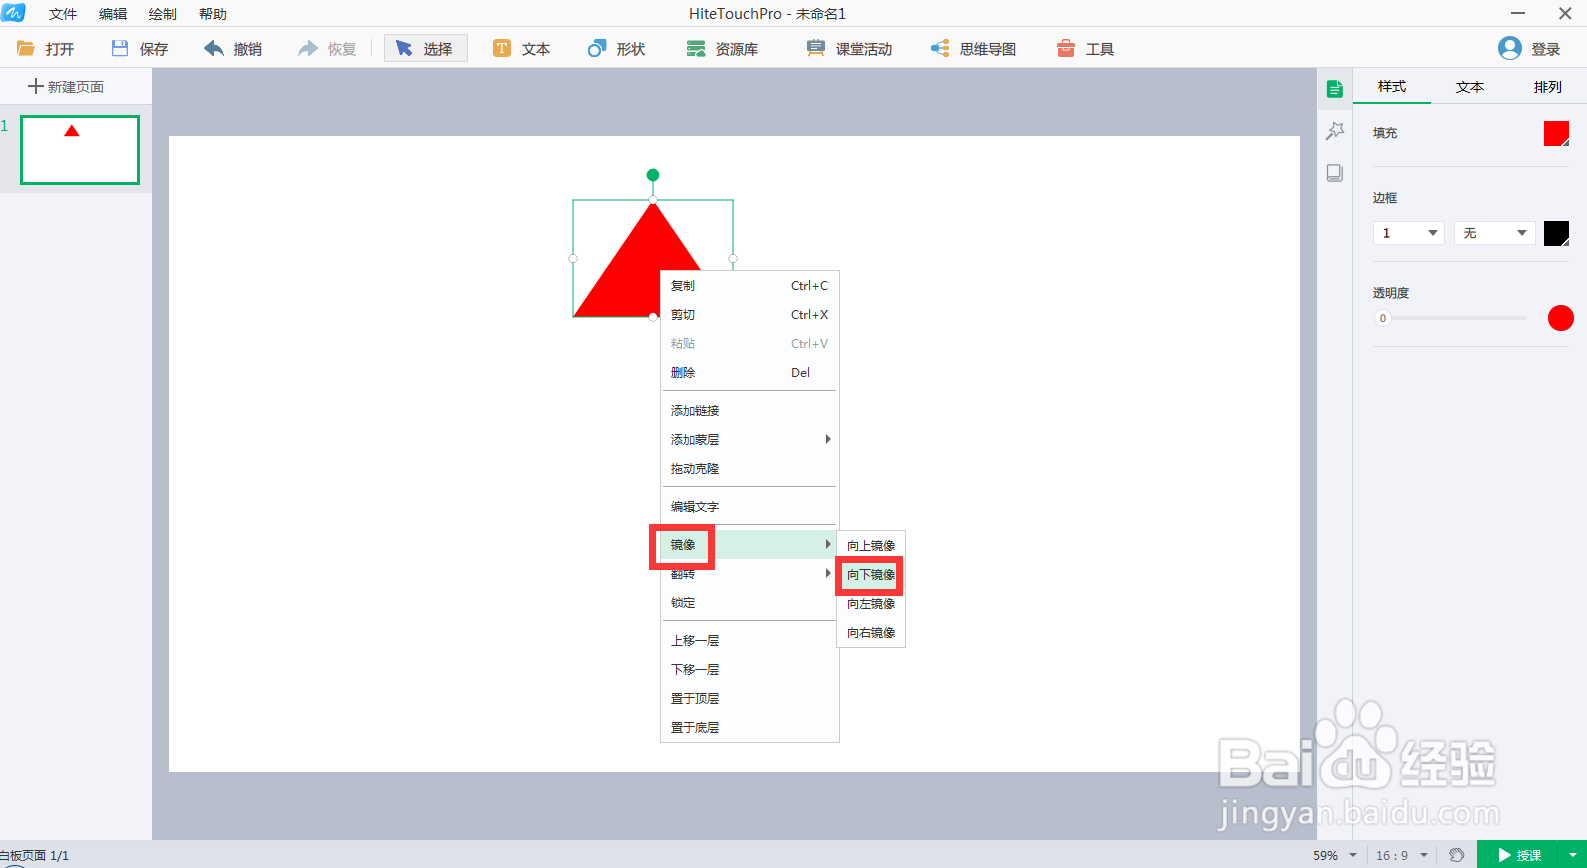Viewport: 1587px width, 868px height.
Task: Switch to the 排列 tab
Action: (1548, 87)
